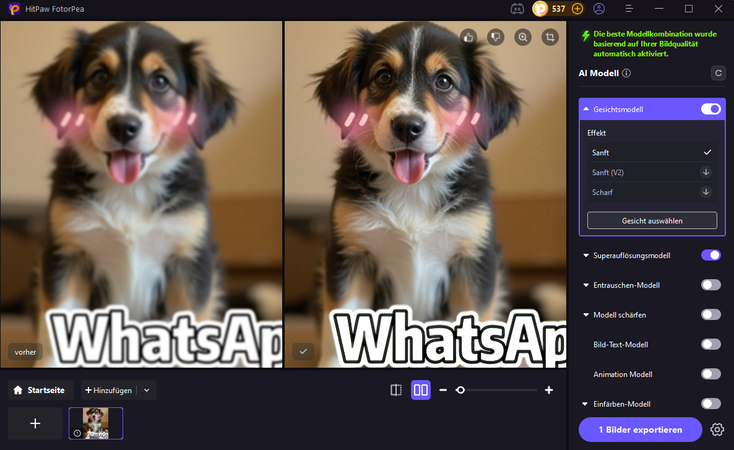The height and width of the screenshot is (450, 734).
Task: Click the coin credits icon
Action: (540, 9)
